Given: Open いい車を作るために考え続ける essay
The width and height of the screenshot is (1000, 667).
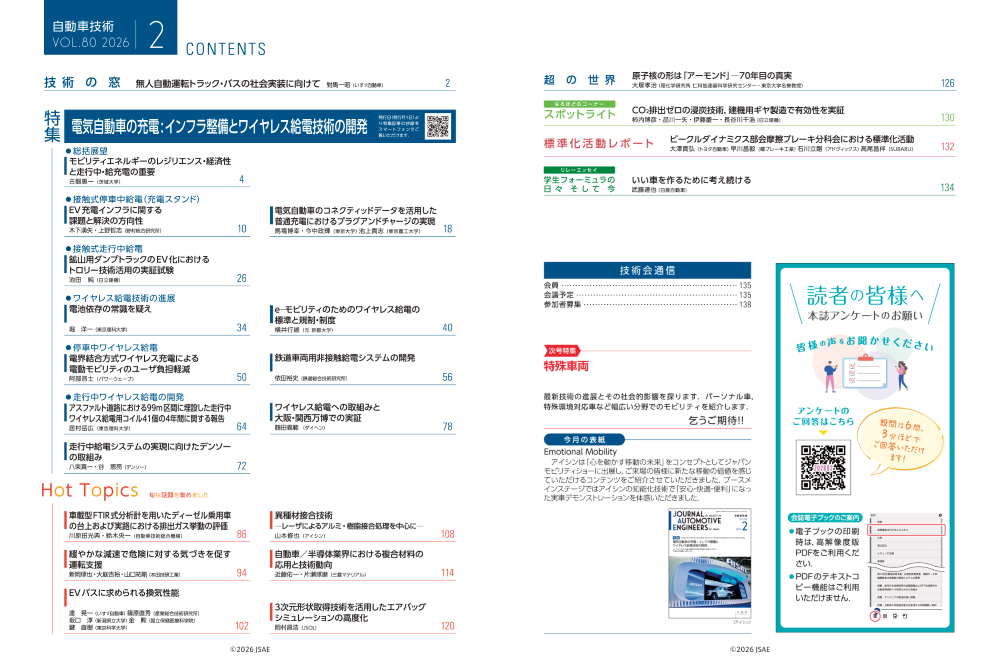Looking at the screenshot, I should pos(690,179).
